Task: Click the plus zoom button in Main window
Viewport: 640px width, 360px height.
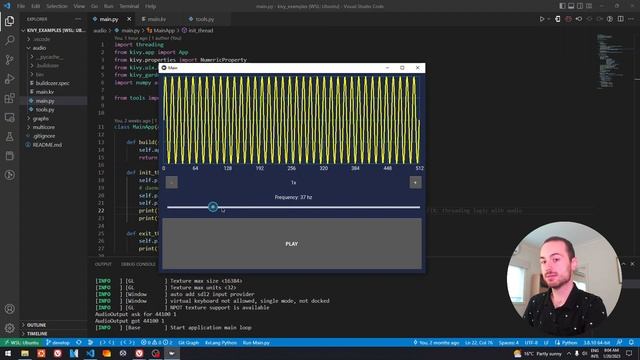Action: [415, 182]
